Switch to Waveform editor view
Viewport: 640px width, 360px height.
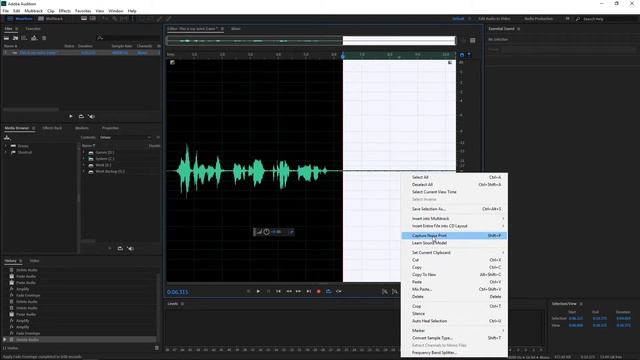(x=20, y=19)
